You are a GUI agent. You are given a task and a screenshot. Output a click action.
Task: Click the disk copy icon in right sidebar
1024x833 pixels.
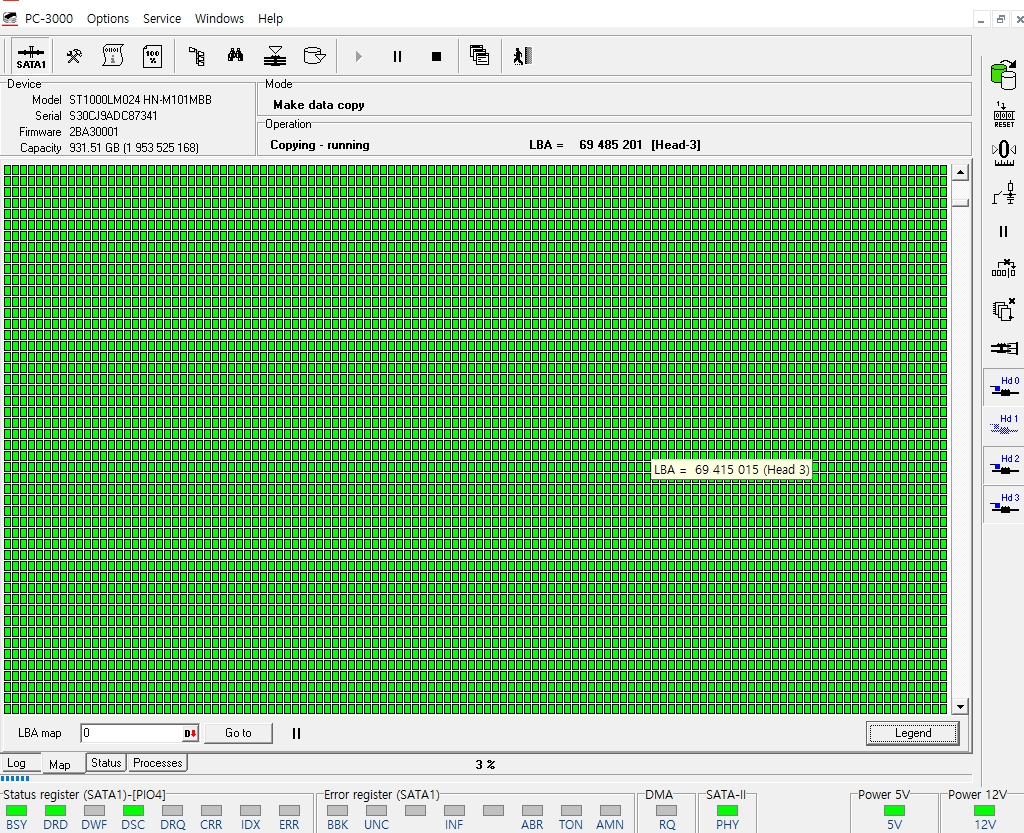(1002, 73)
